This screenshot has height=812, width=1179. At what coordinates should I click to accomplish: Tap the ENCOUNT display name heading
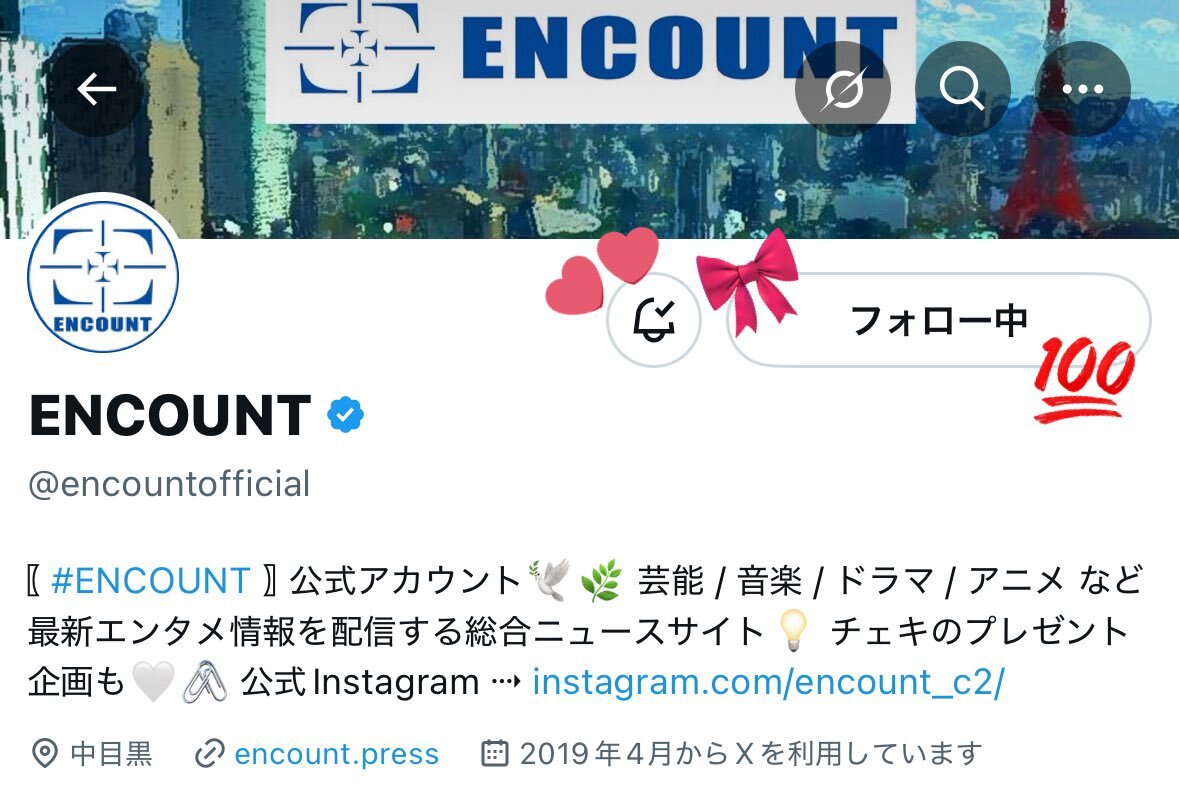[x=171, y=415]
